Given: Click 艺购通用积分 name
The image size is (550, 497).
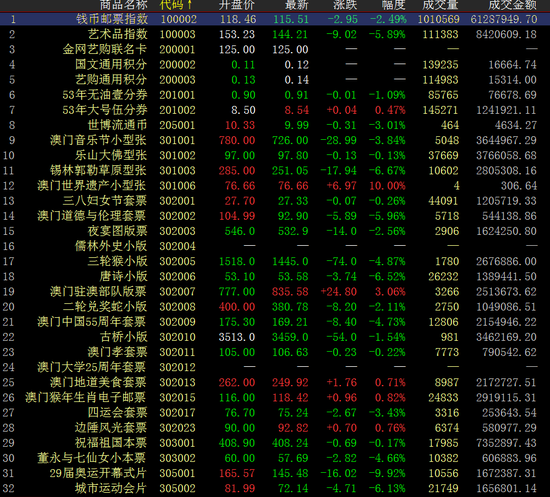Looking at the screenshot, I should click(x=111, y=80).
